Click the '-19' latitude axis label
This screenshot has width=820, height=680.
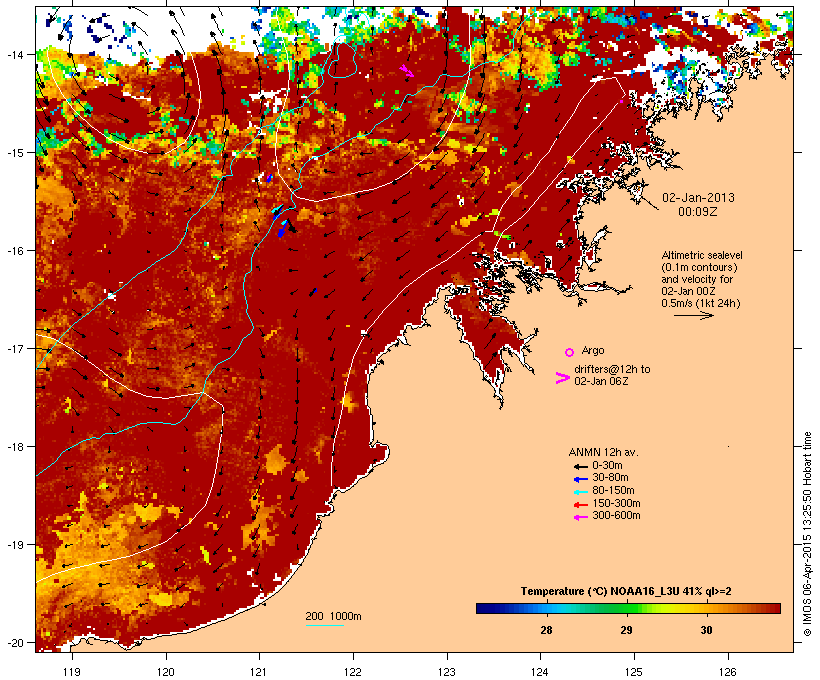14,545
